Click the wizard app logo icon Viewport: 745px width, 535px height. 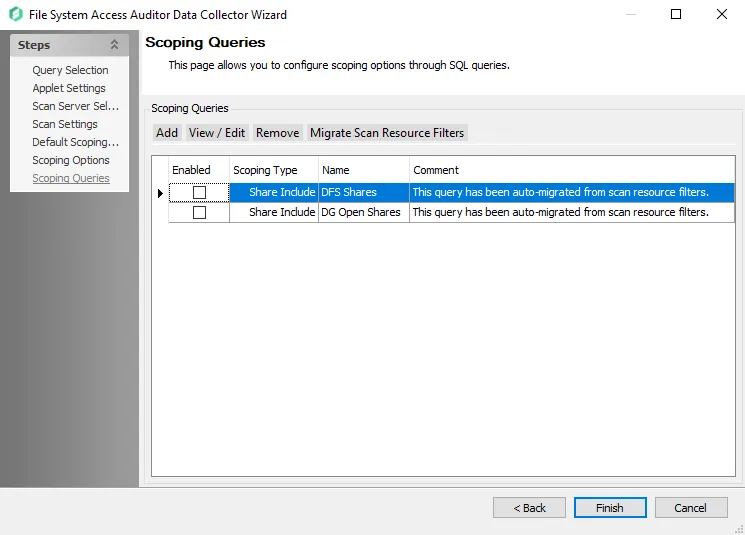pos(16,14)
